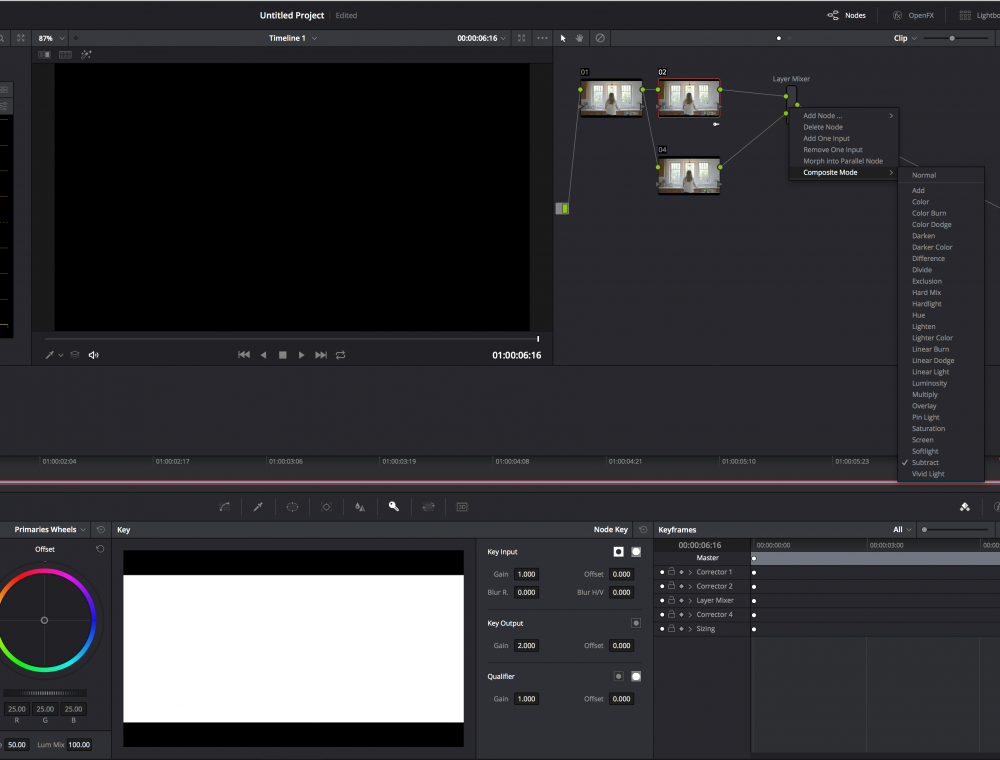The image size is (1000, 760).
Task: Adjust the node graph zoom slider
Action: pos(952,38)
